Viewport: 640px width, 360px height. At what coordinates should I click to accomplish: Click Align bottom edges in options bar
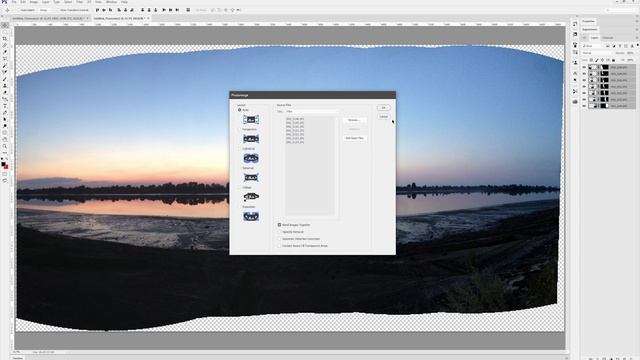[111, 10]
